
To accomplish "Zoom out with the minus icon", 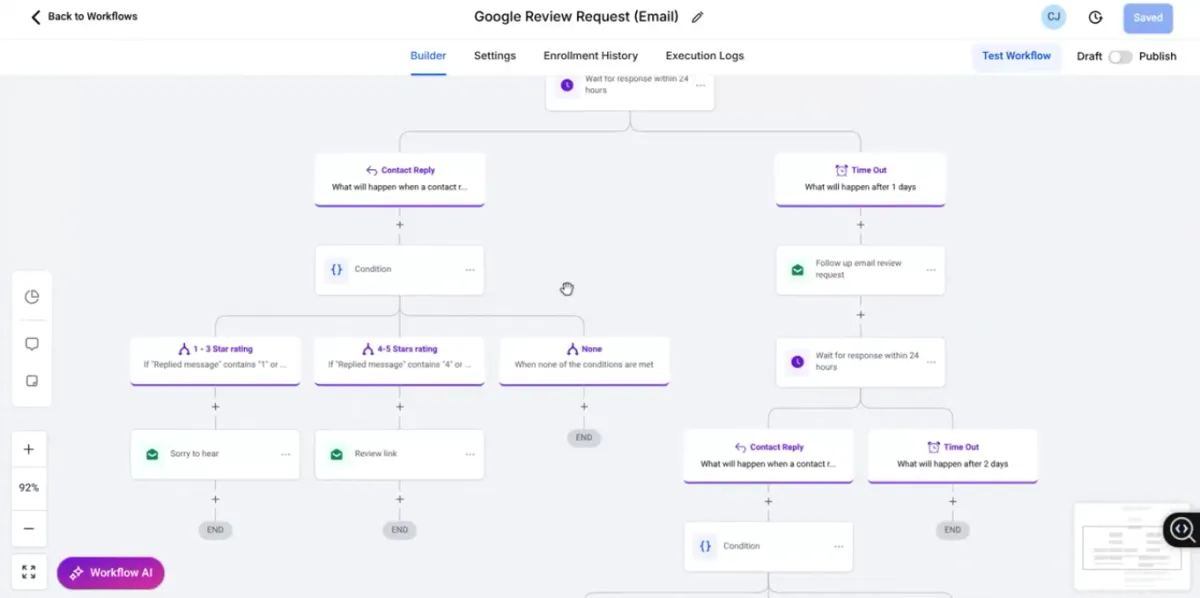I will (29, 529).
